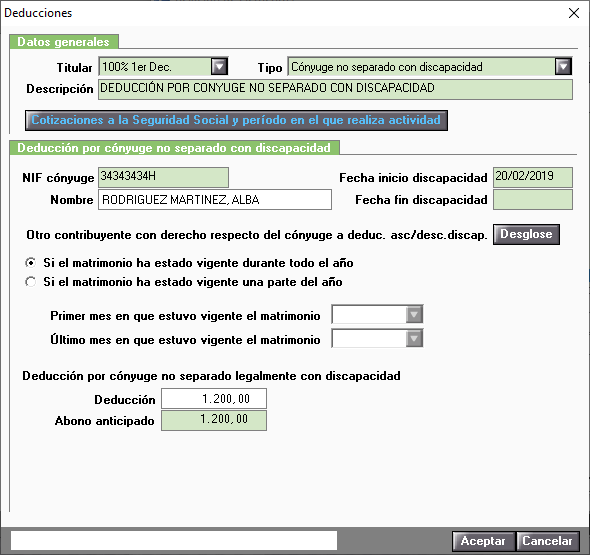Click the 'Deducción por cónyuge no separado legalmente' heading
Screen dimensions: 590x555
[x=211, y=376]
